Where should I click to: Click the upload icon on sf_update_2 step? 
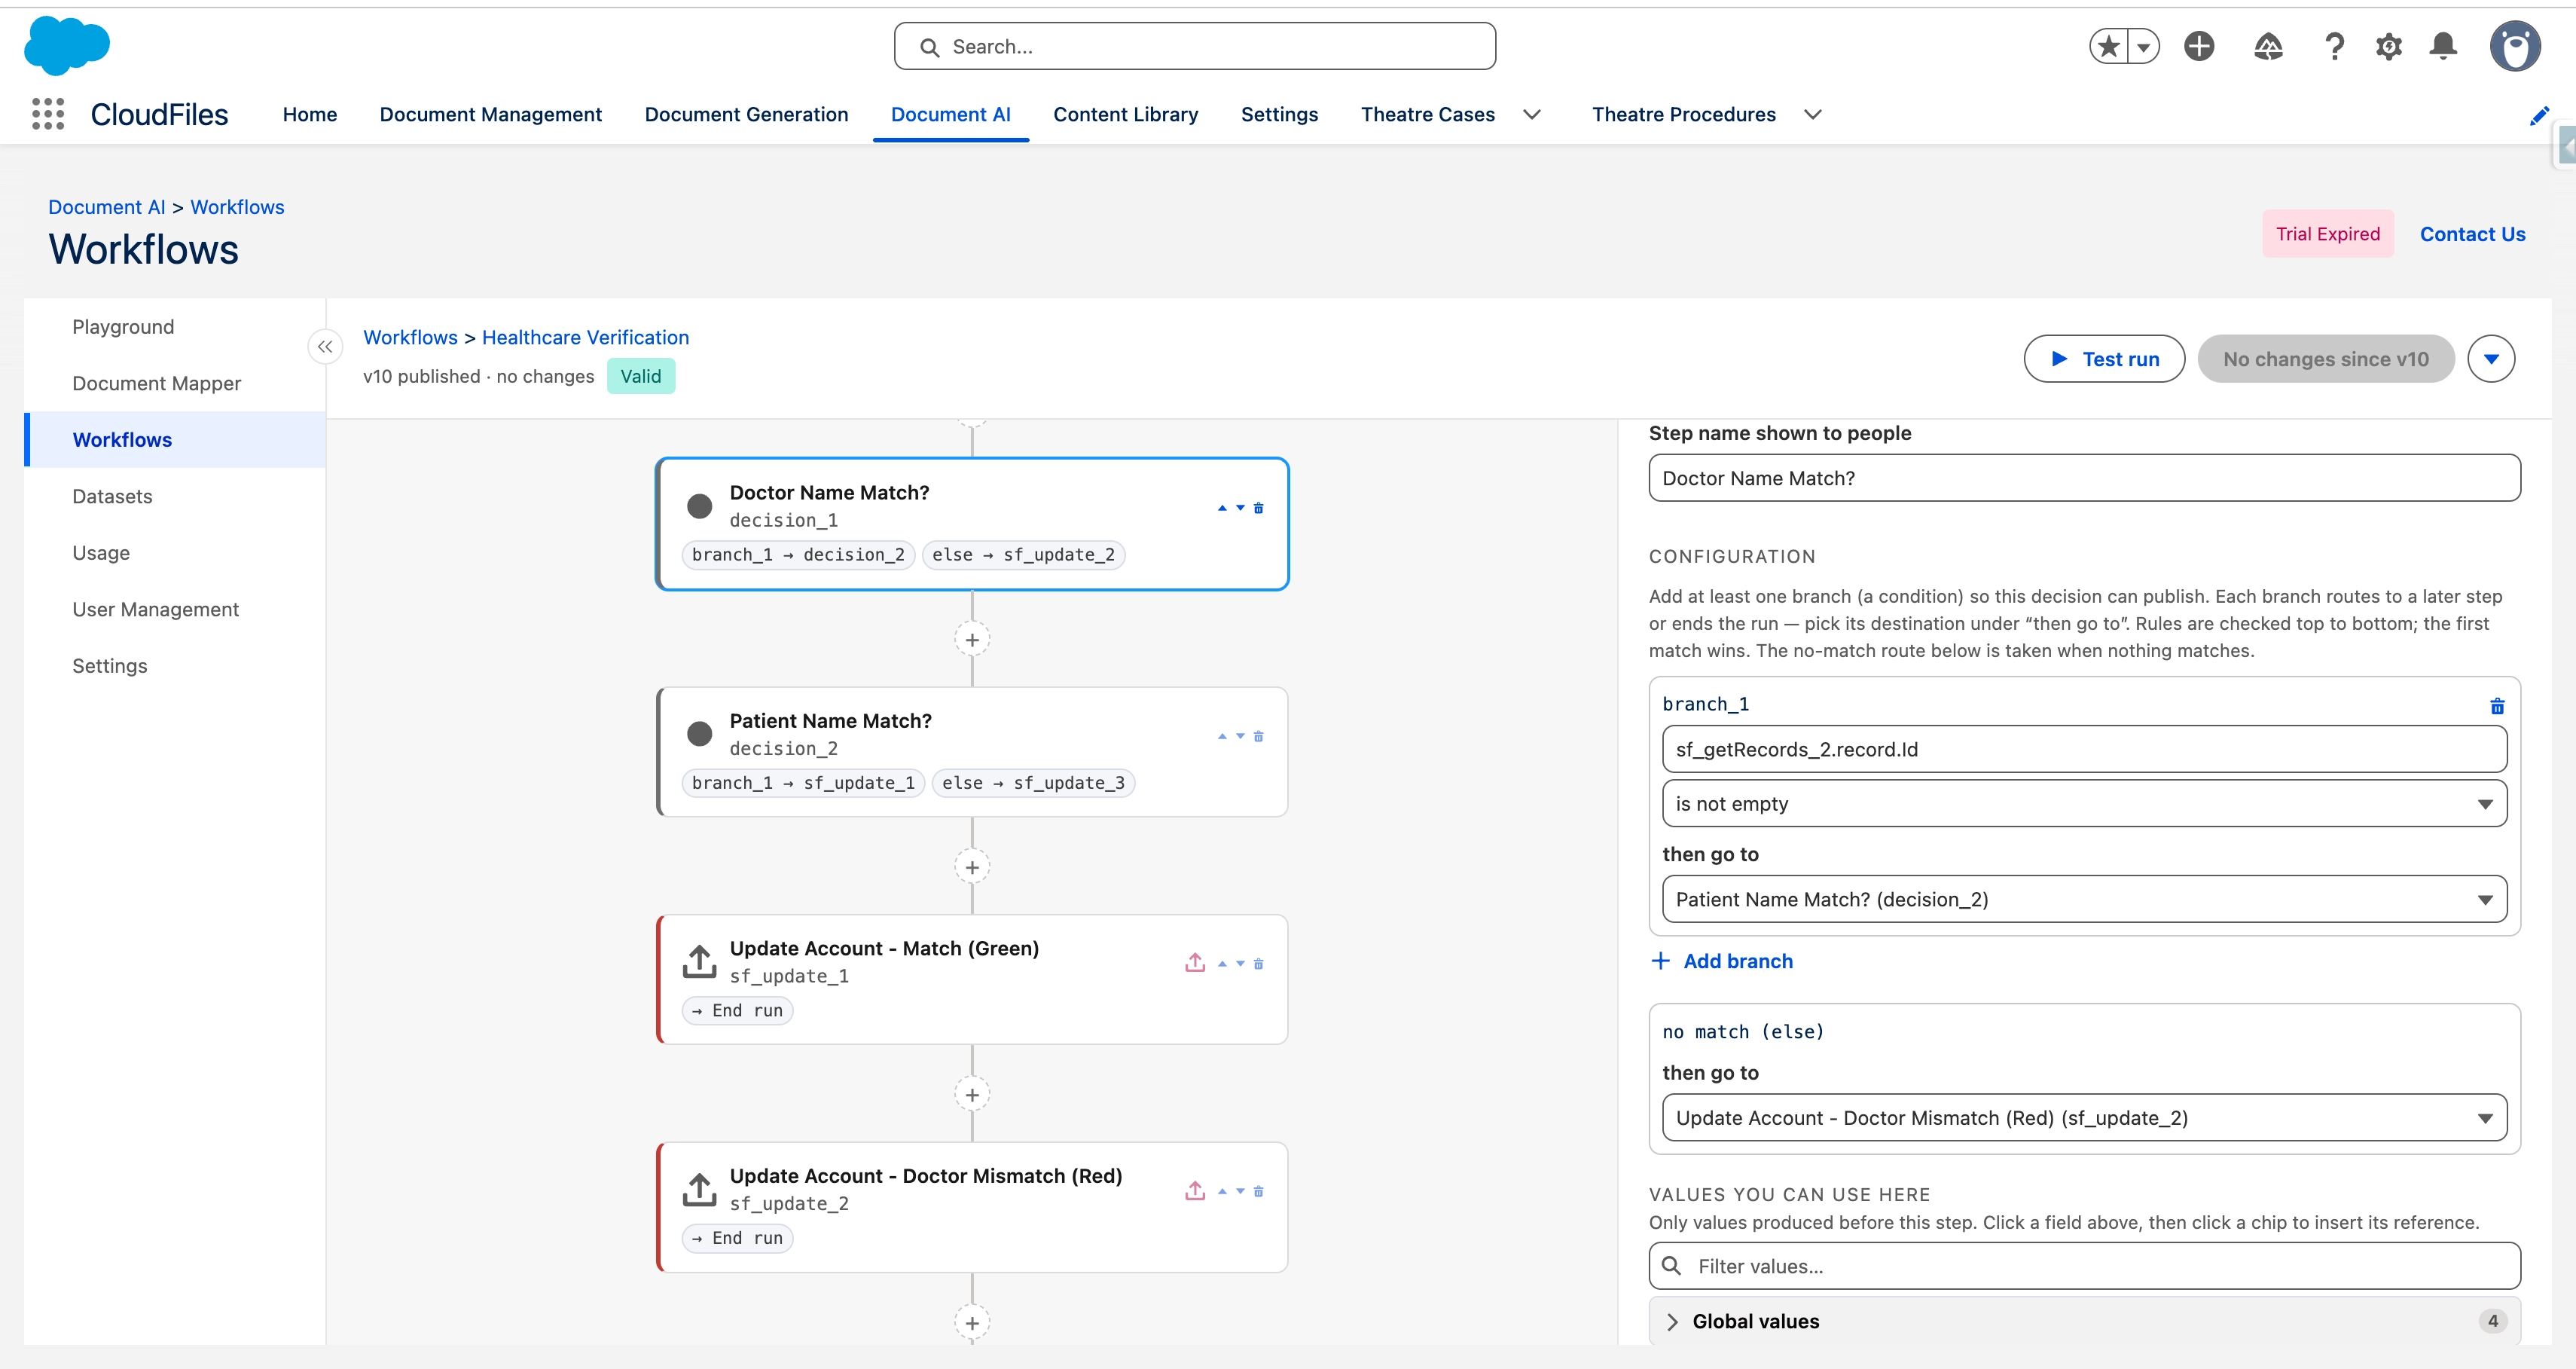pos(1195,1190)
